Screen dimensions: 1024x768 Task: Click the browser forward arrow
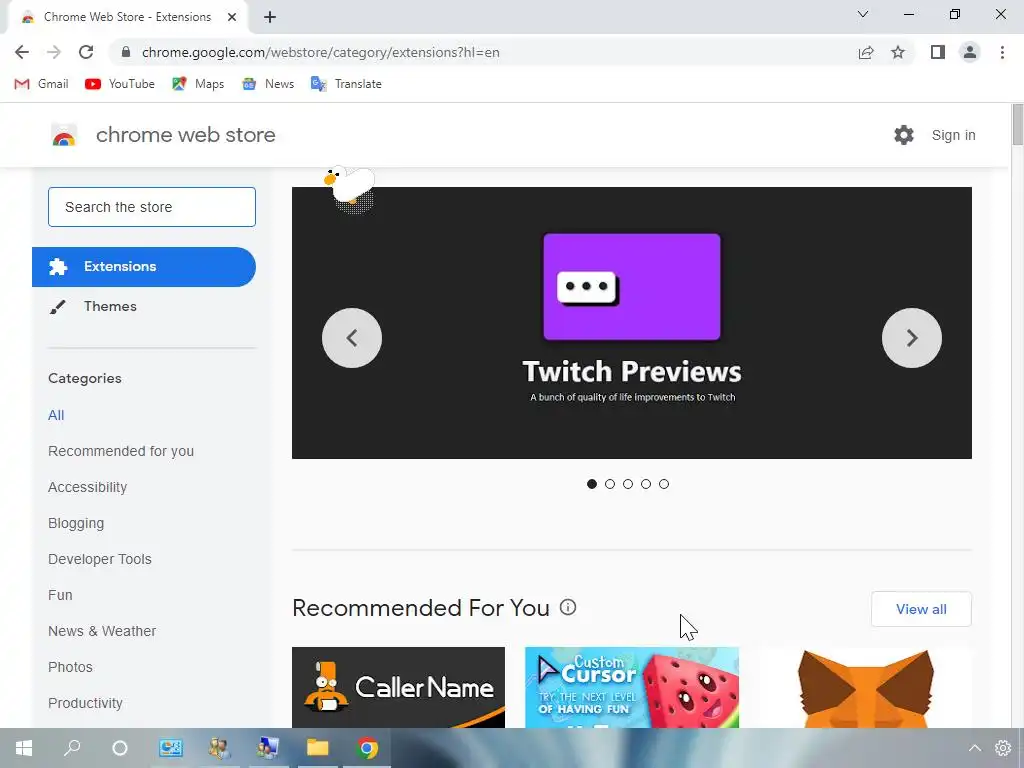point(54,52)
